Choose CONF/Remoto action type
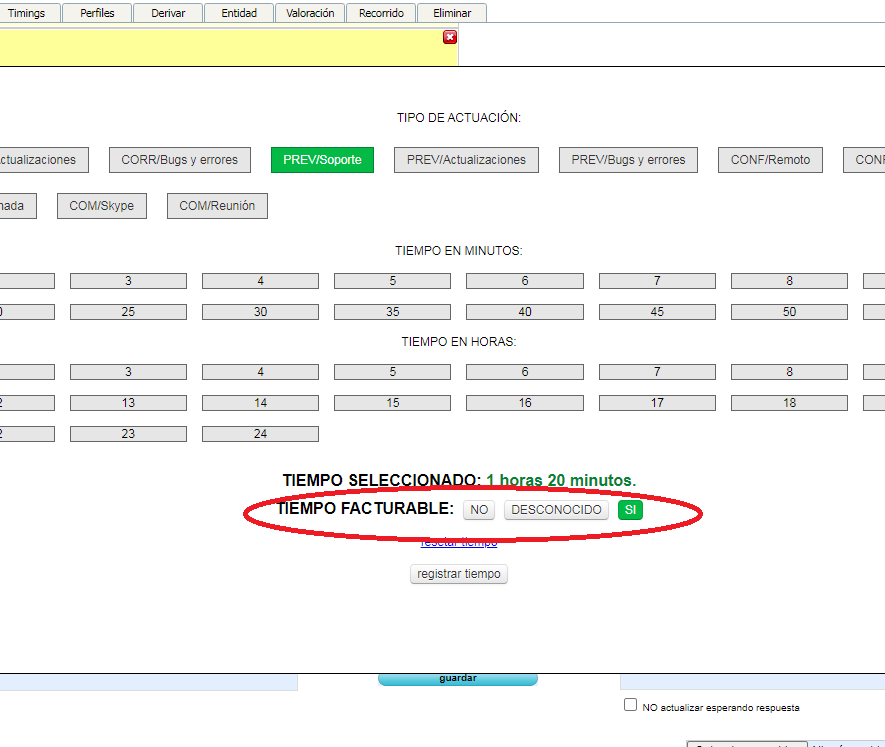Screen dimensions: 885x747 click(x=770, y=160)
